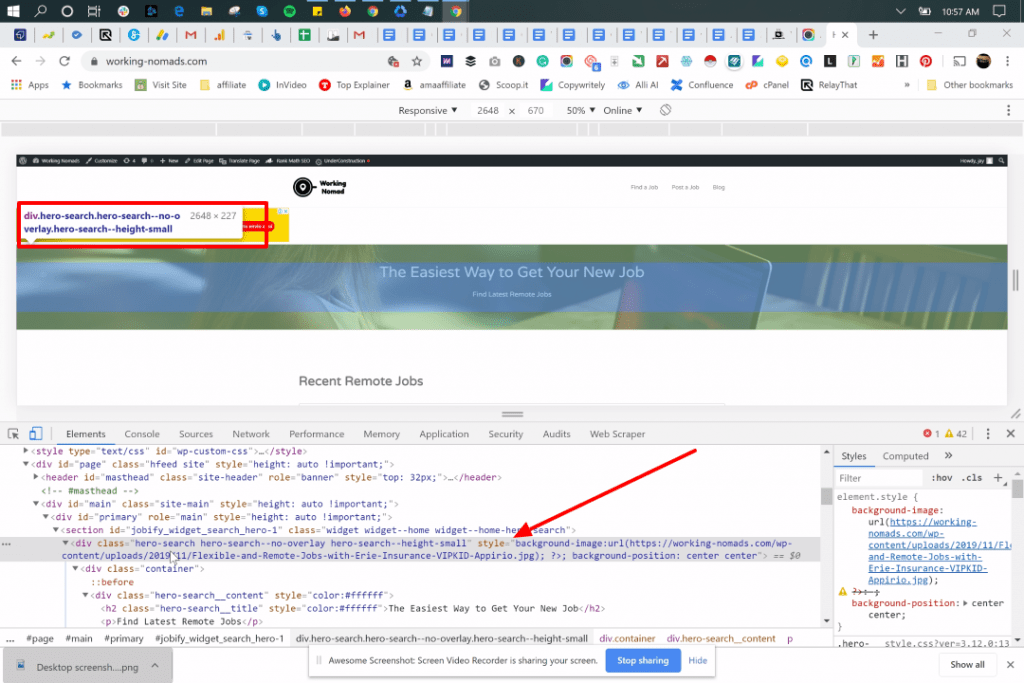
Task: Switch to the Computed styles tab
Action: pyautogui.click(x=905, y=456)
